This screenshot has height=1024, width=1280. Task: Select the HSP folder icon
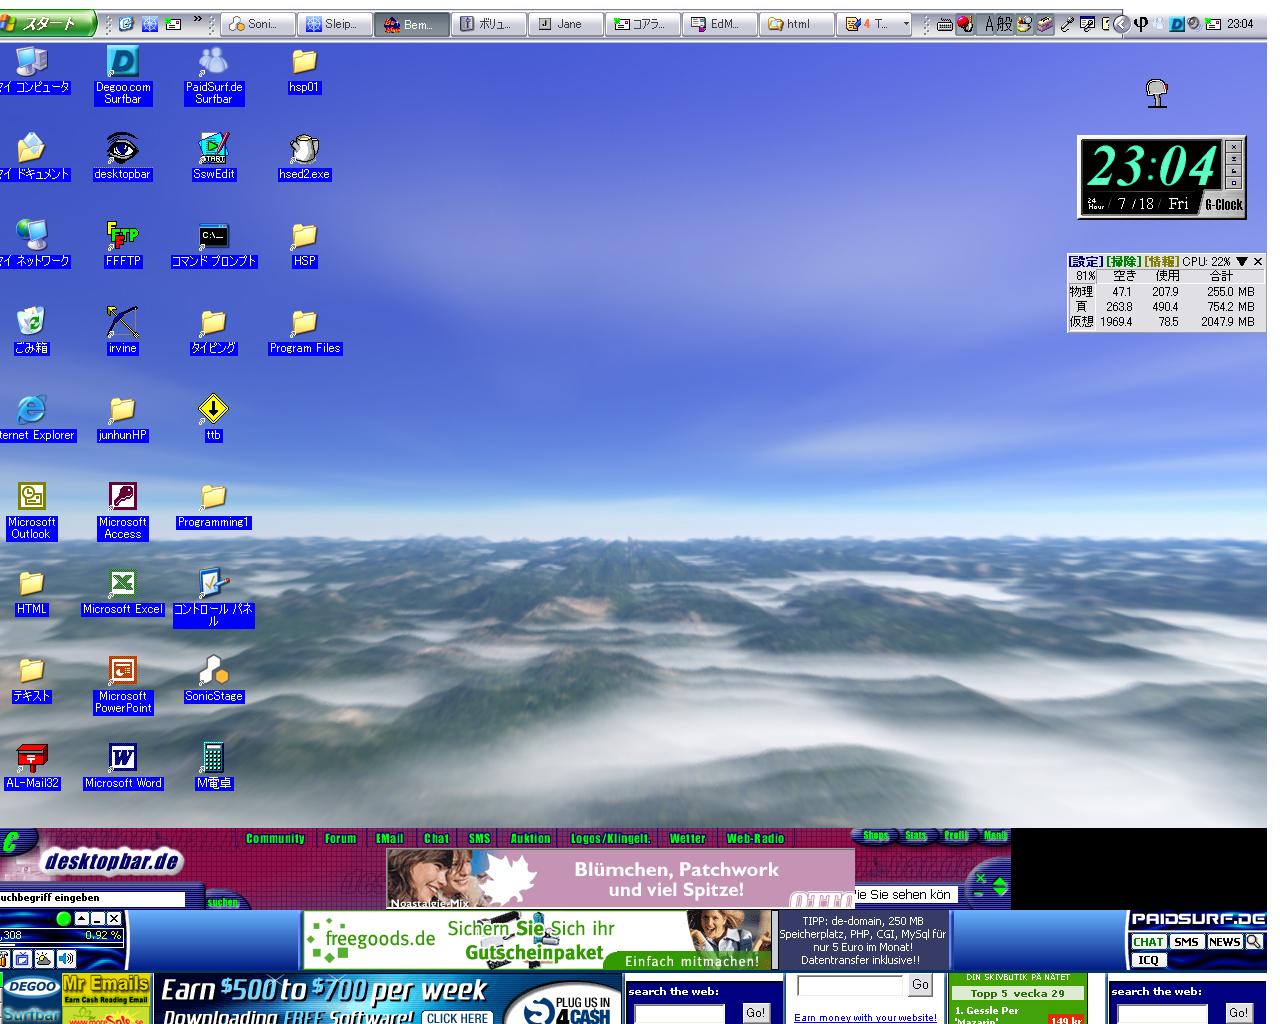pyautogui.click(x=304, y=243)
